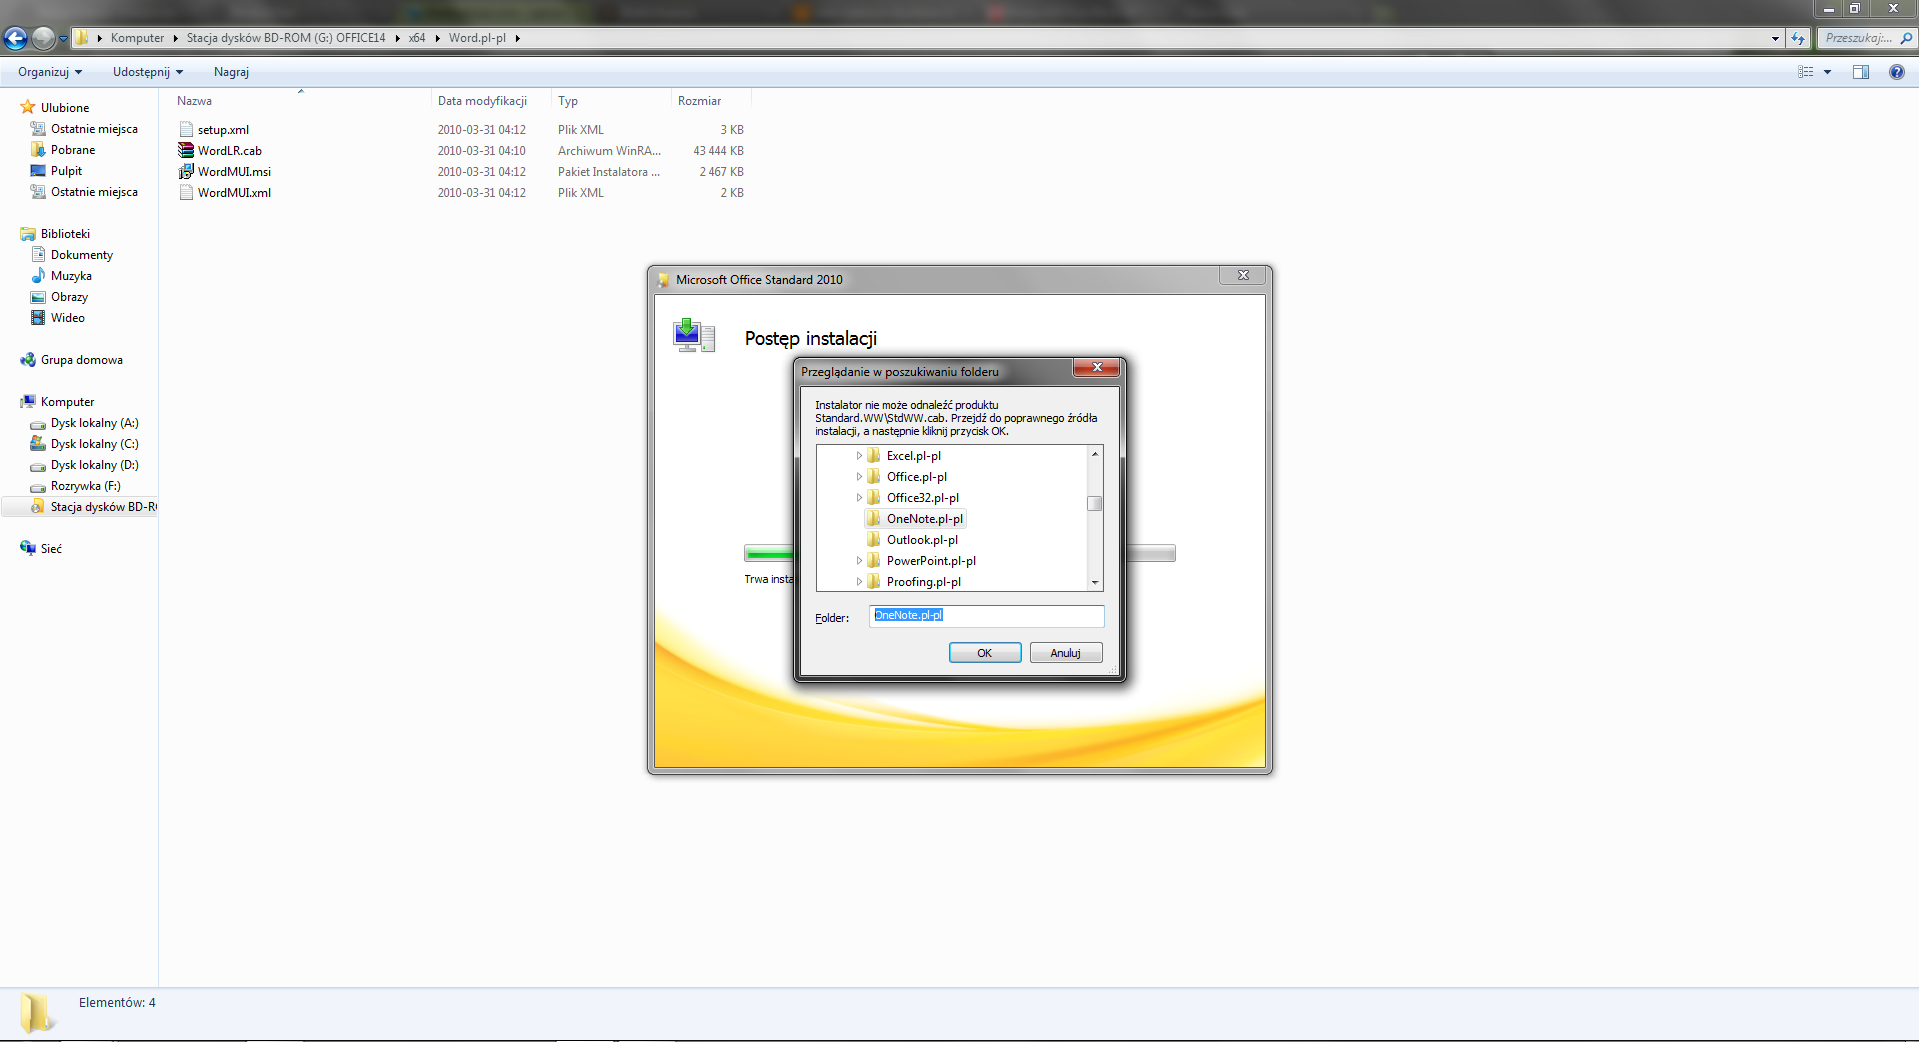Select the WordMUI.msi installer icon
1919x1042 pixels.
[x=186, y=171]
